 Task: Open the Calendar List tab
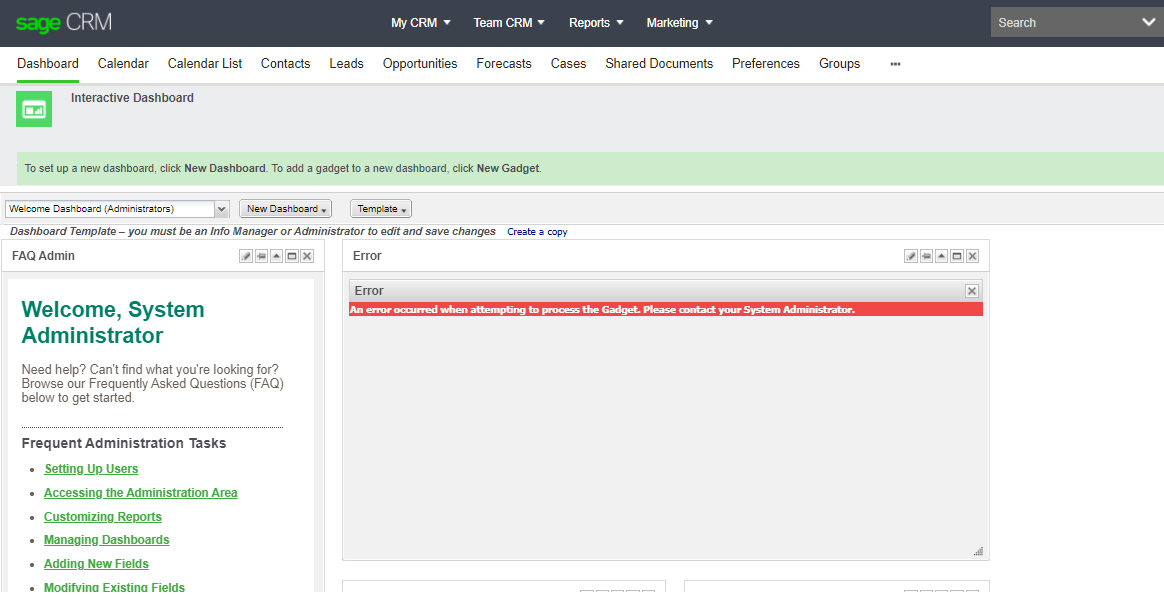click(205, 64)
